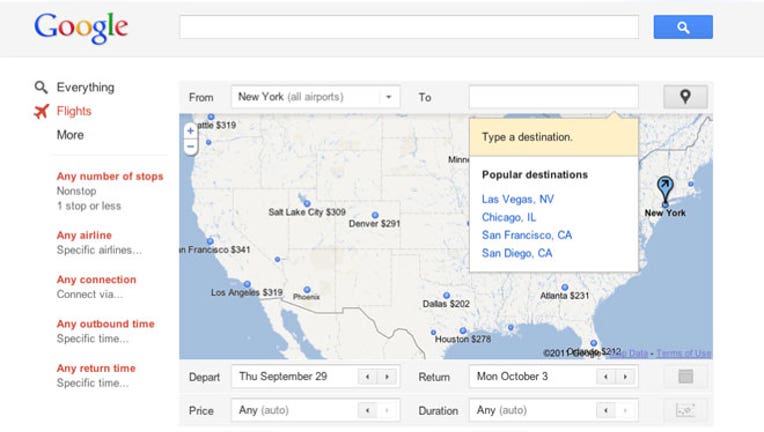Click the New York origin marker pin
The height and width of the screenshot is (432, 764).
pyautogui.click(x=665, y=189)
